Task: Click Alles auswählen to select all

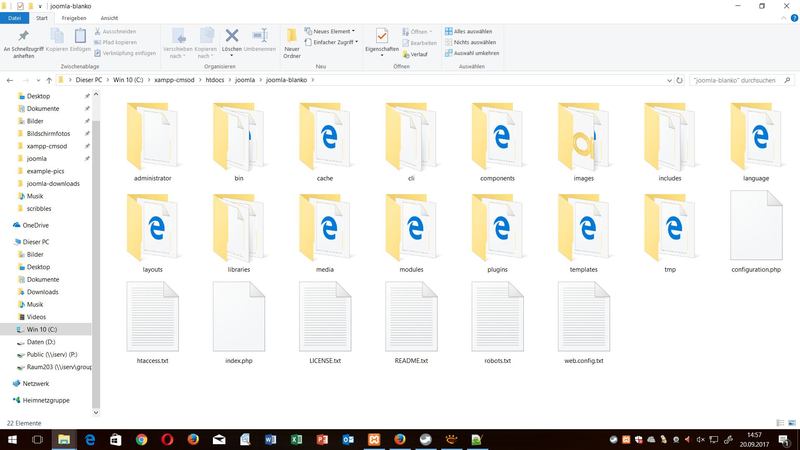Action: pos(472,31)
